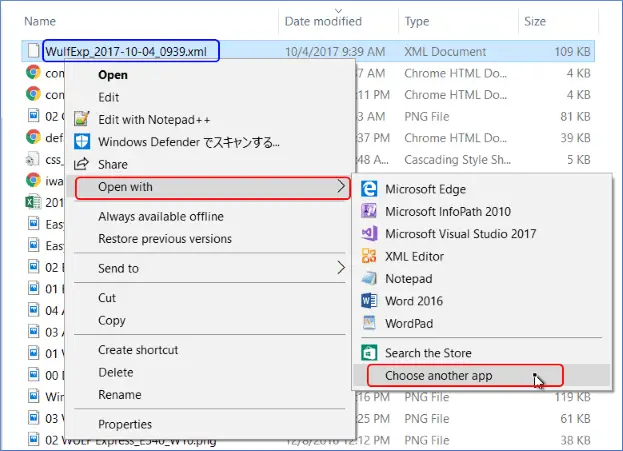
Task: Click the image icon of 38 KB PNG file
Action: (34, 439)
